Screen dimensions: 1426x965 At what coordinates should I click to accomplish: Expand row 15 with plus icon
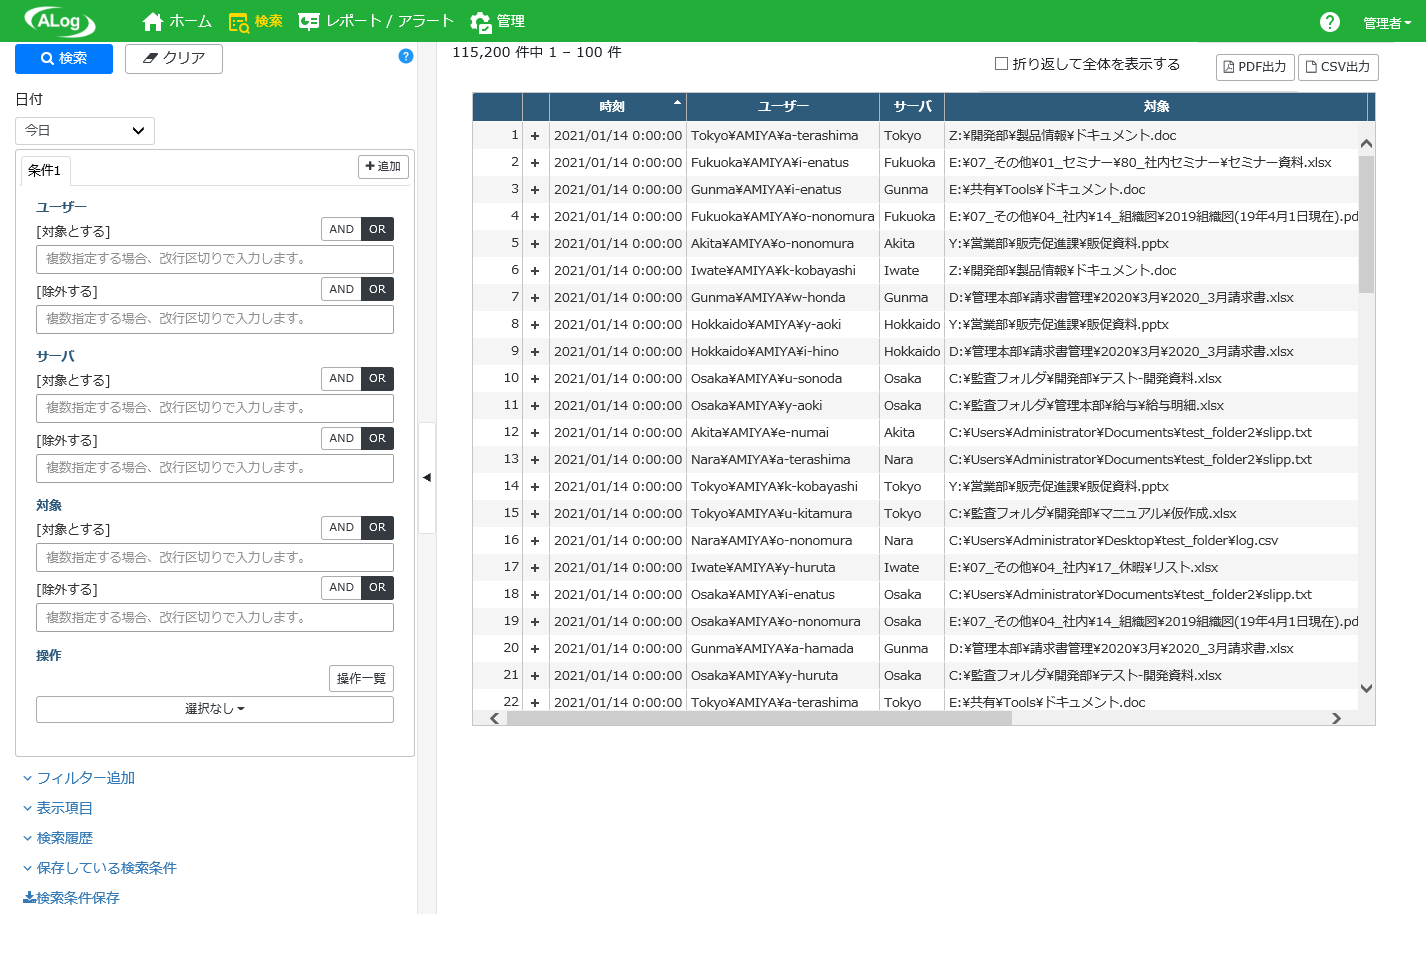click(x=535, y=514)
